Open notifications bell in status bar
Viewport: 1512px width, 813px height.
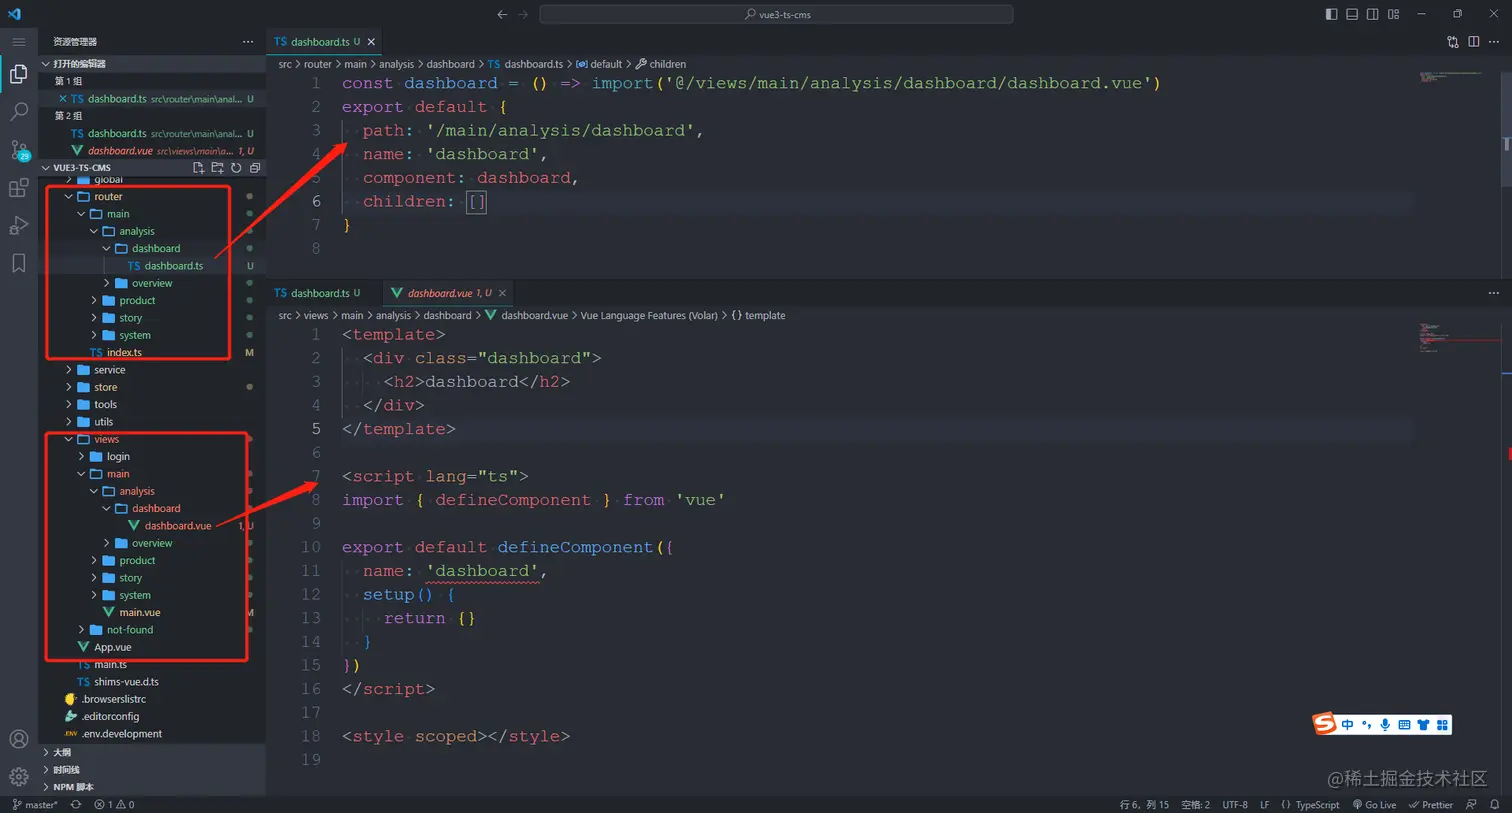(1495, 804)
